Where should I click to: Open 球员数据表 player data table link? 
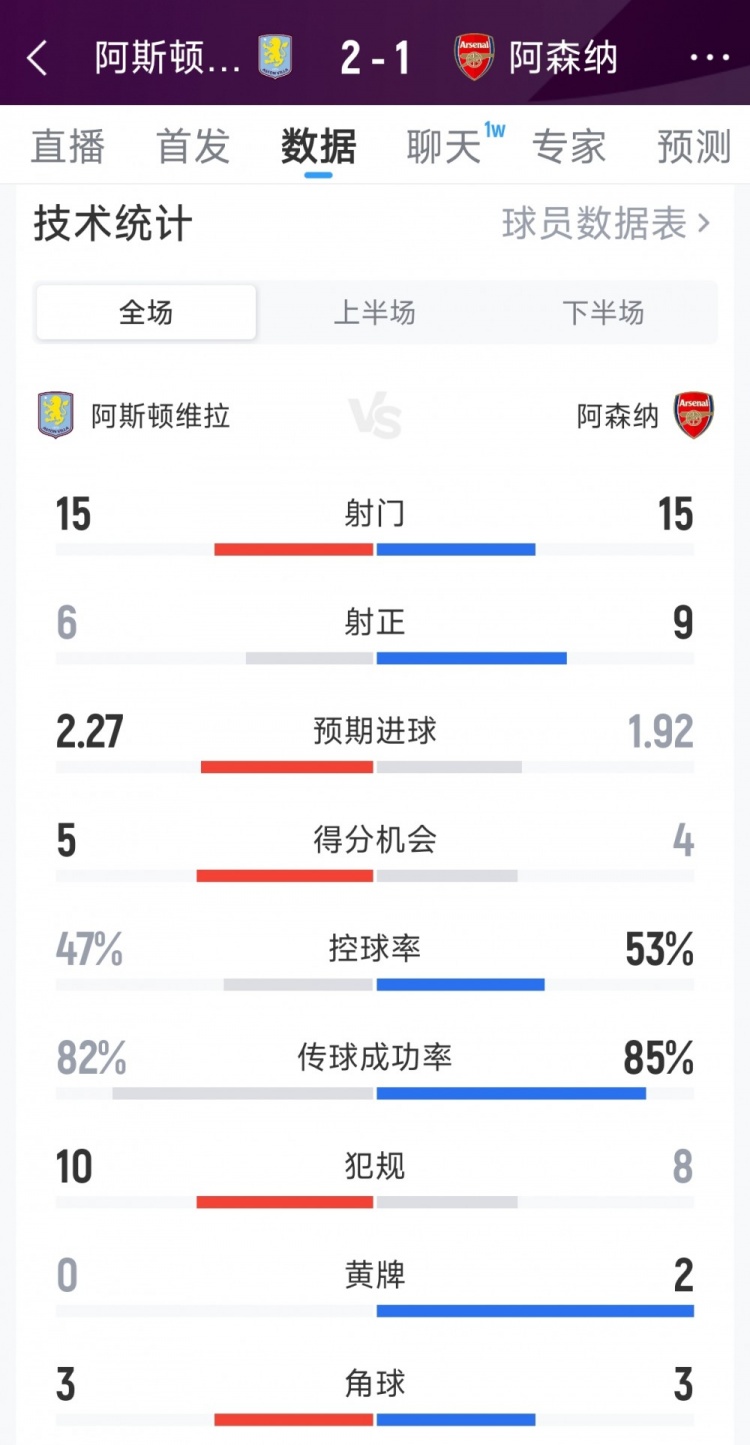click(594, 223)
